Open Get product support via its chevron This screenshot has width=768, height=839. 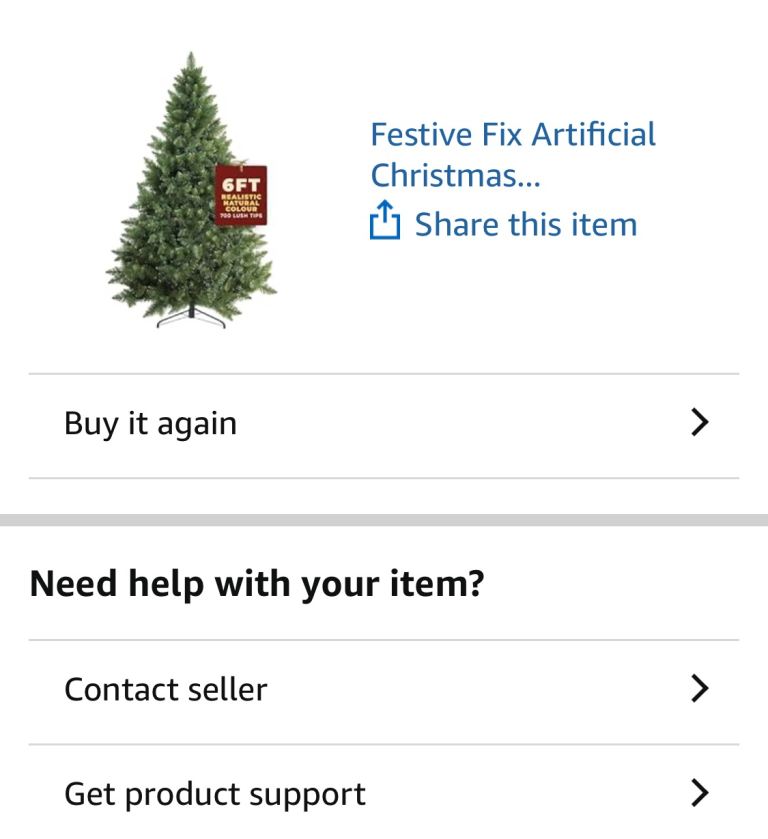[x=700, y=794]
